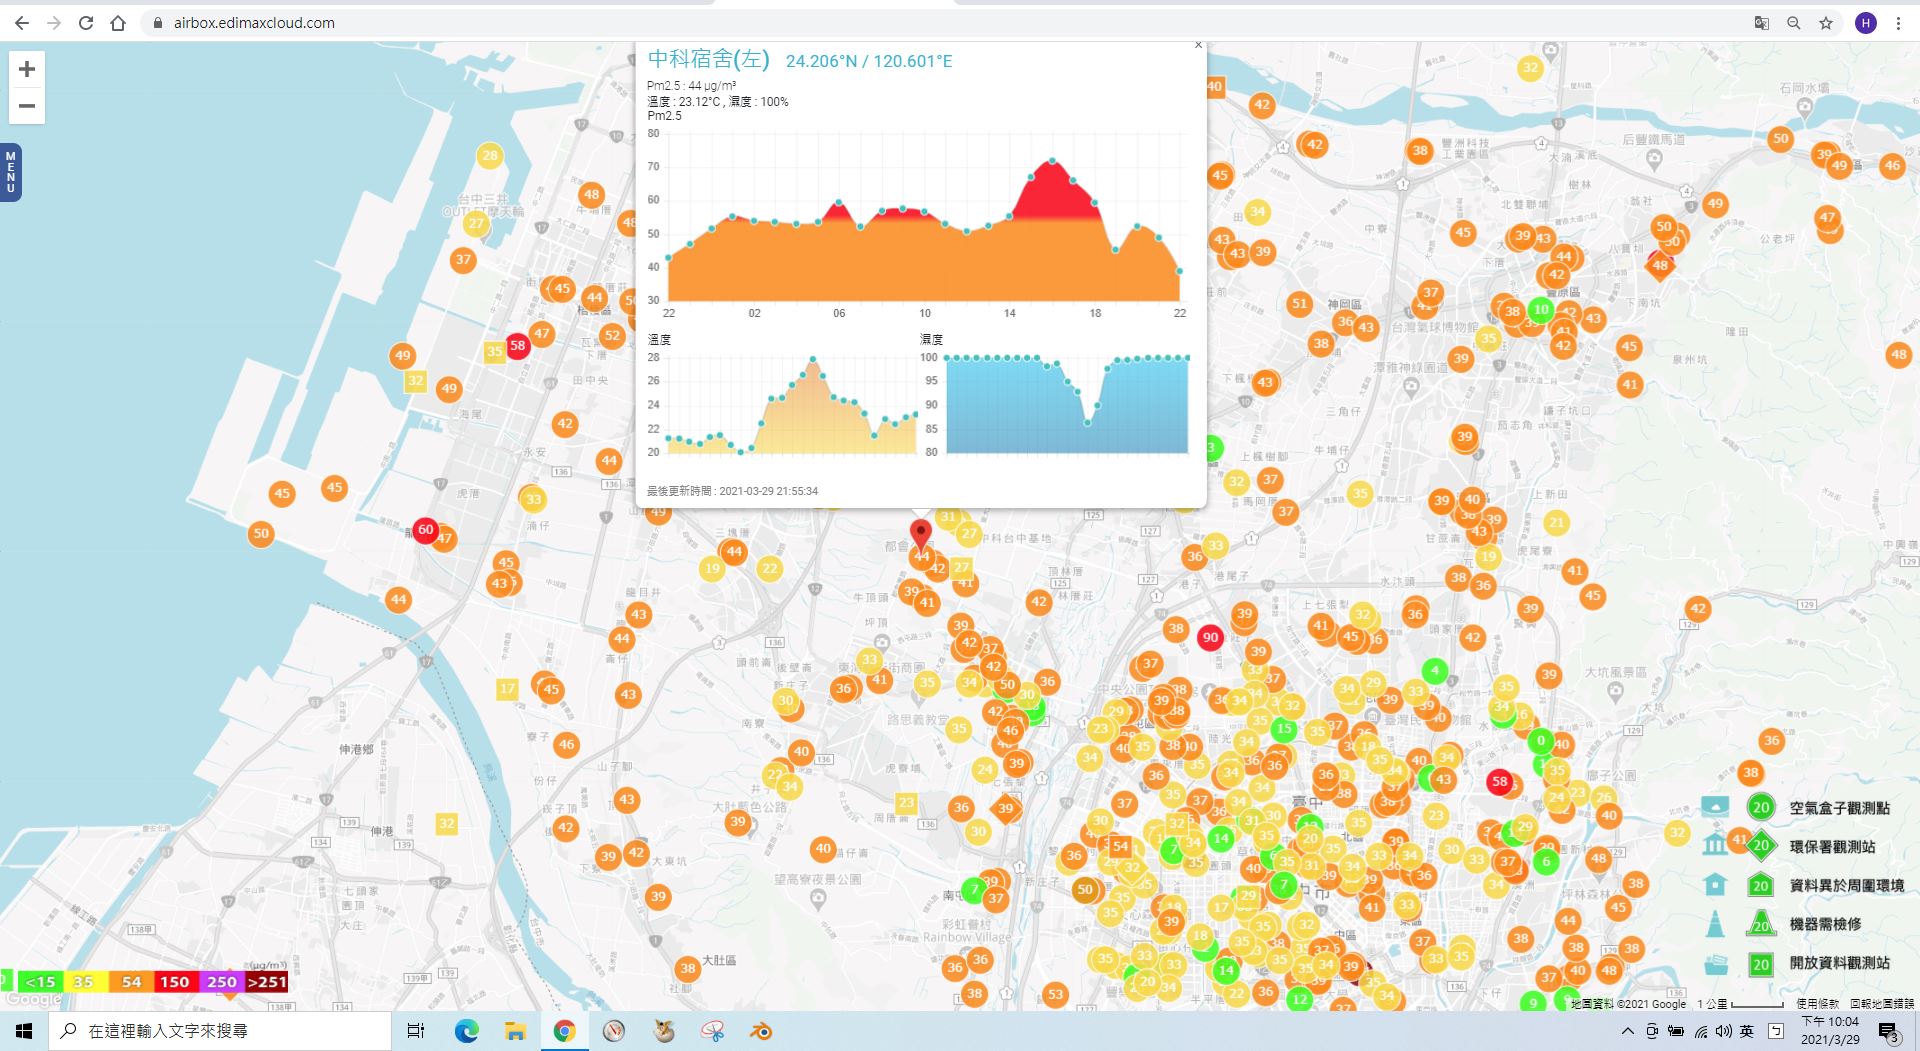This screenshot has height=1051, width=1920.
Task: Open the volume control in the tray
Action: [x=1722, y=1031]
